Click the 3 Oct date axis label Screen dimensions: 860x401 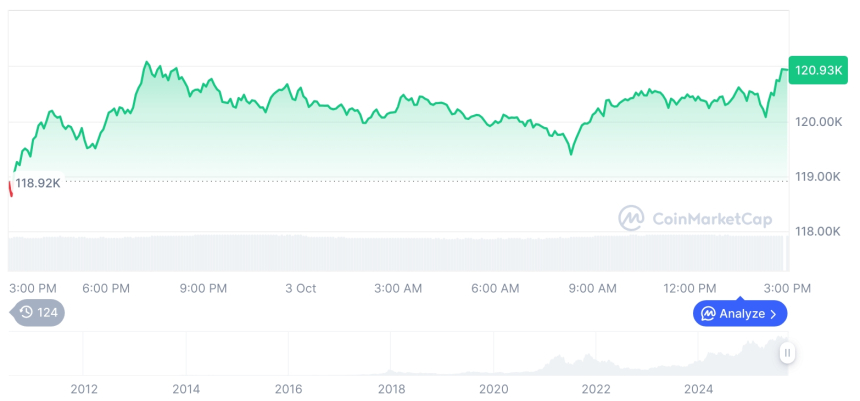click(x=300, y=288)
